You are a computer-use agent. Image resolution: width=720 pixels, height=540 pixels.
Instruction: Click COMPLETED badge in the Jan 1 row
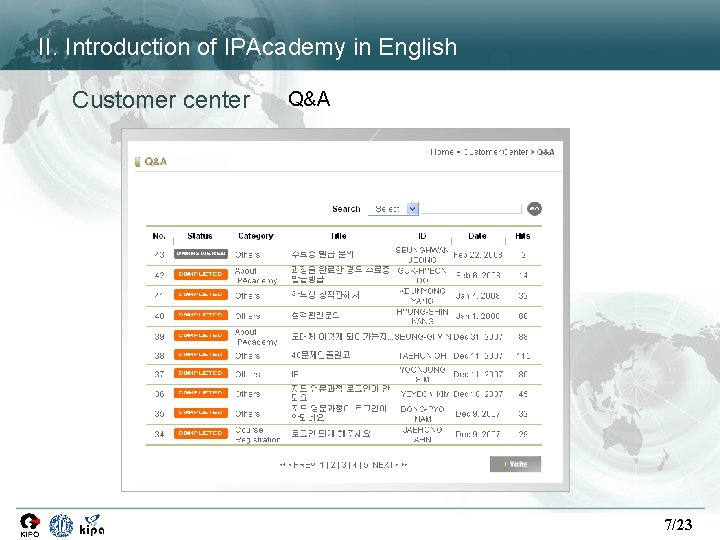[x=201, y=315]
